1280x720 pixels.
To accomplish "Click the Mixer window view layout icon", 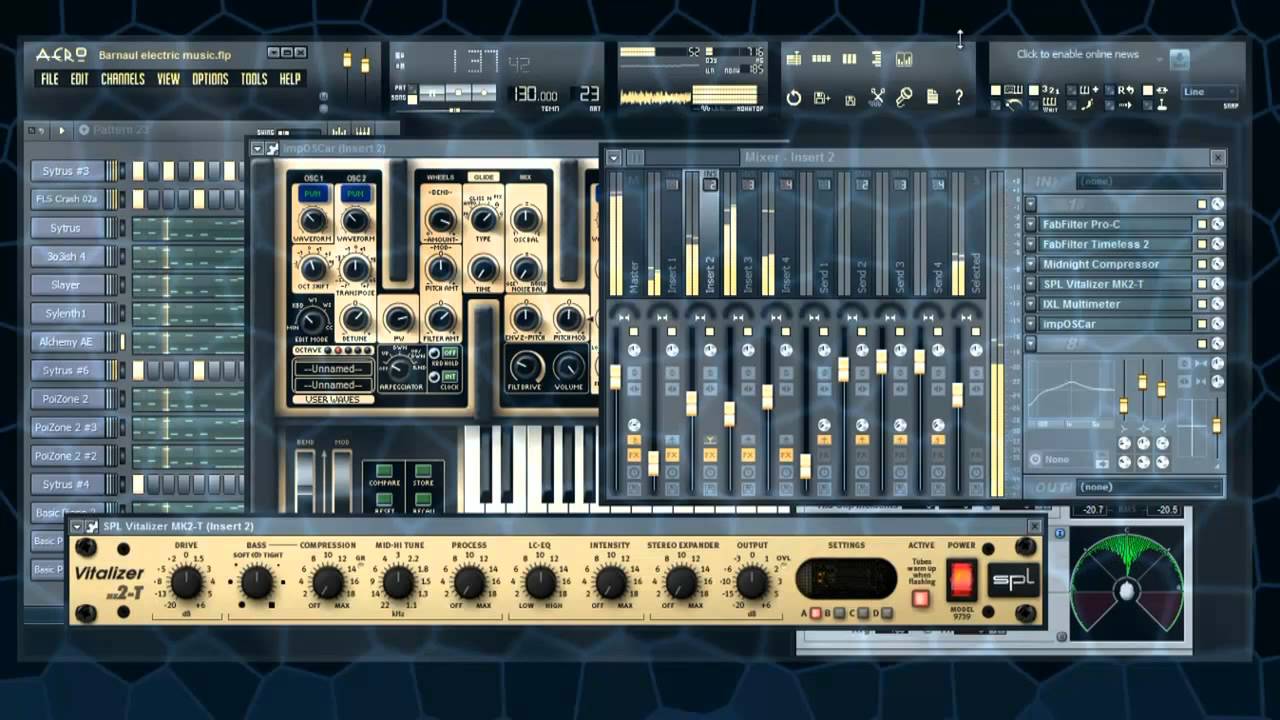I will (636, 157).
